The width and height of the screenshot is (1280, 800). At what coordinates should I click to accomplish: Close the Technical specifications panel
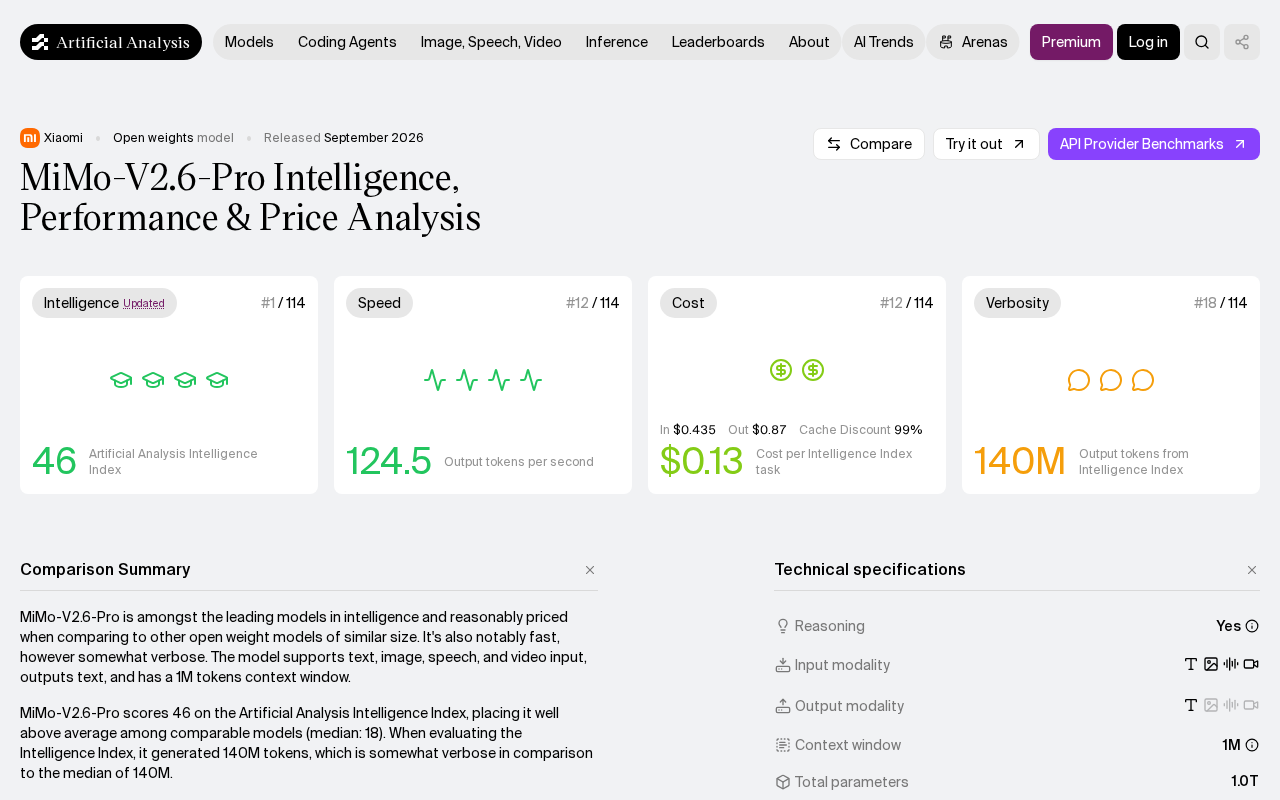[x=1252, y=570]
